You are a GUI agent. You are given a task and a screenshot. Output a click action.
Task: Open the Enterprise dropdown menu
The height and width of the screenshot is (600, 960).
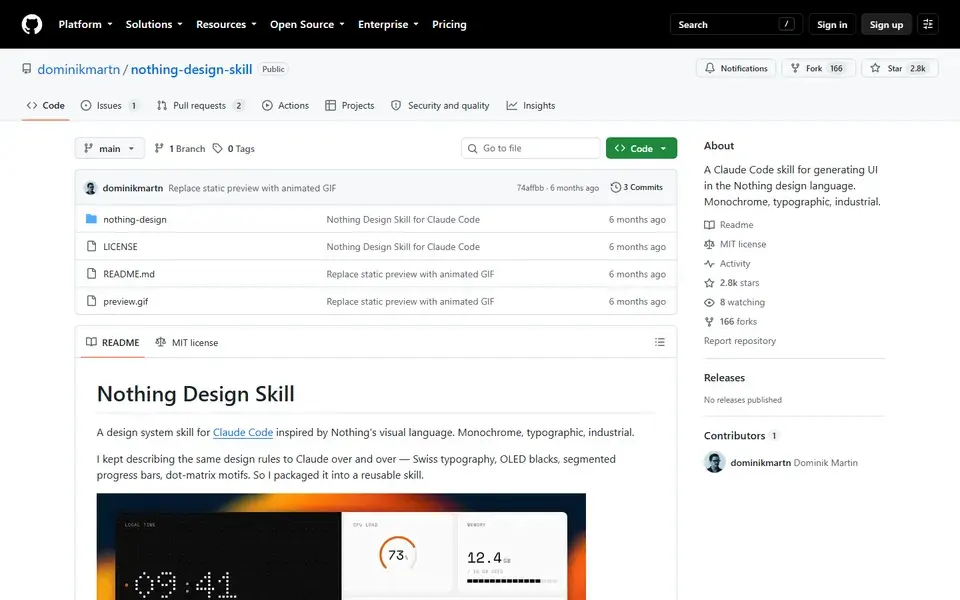[388, 24]
